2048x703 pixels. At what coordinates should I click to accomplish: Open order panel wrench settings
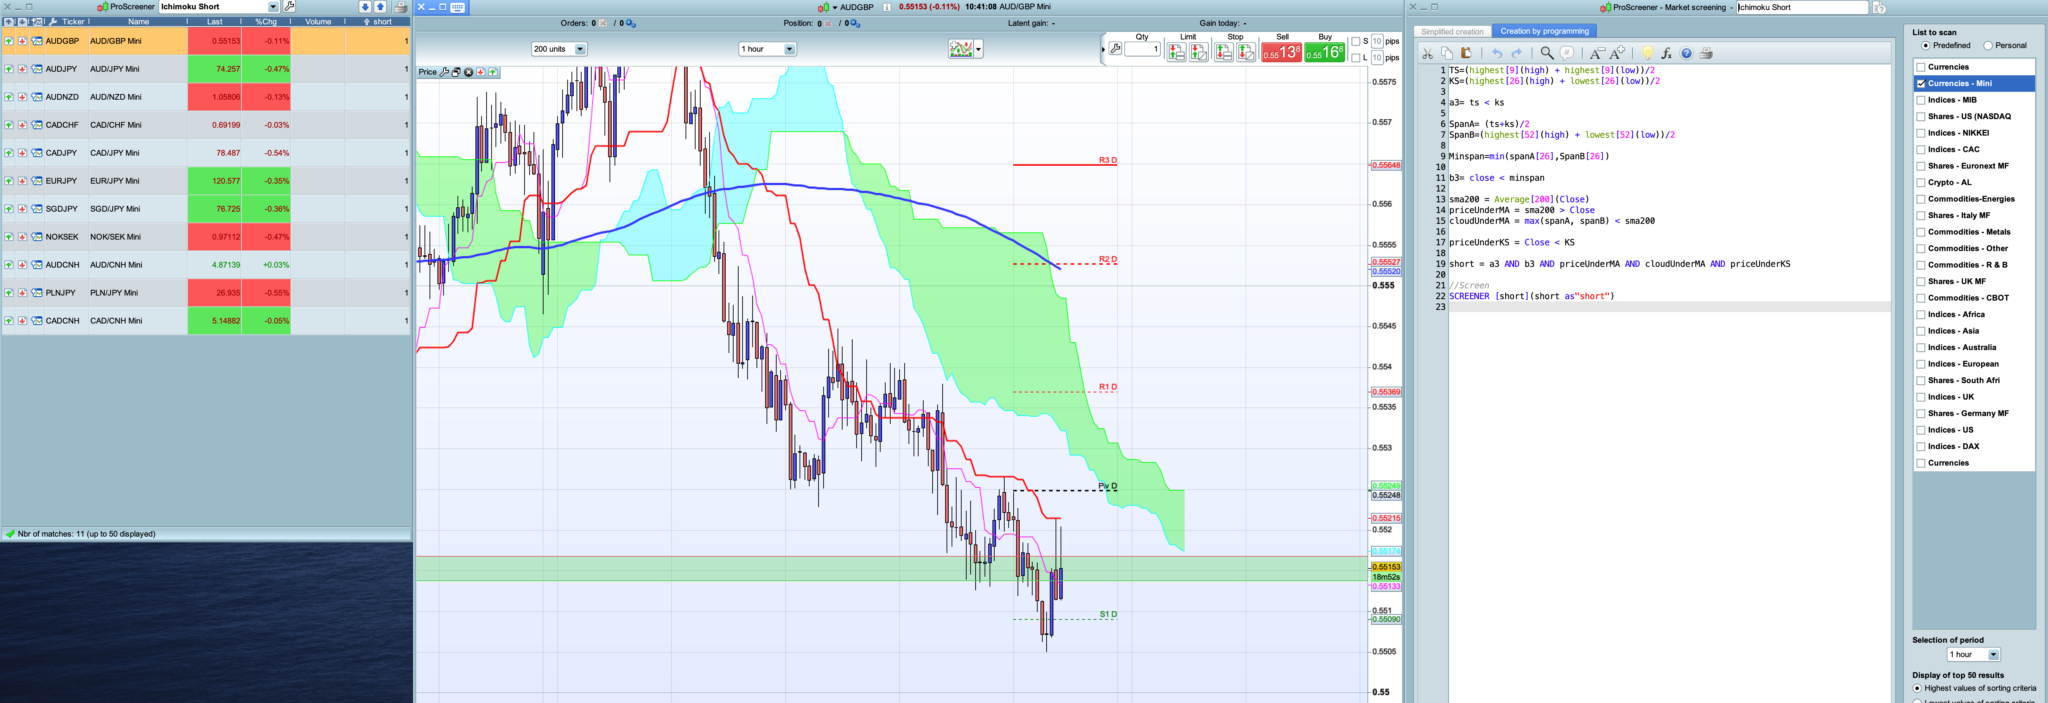click(1115, 49)
